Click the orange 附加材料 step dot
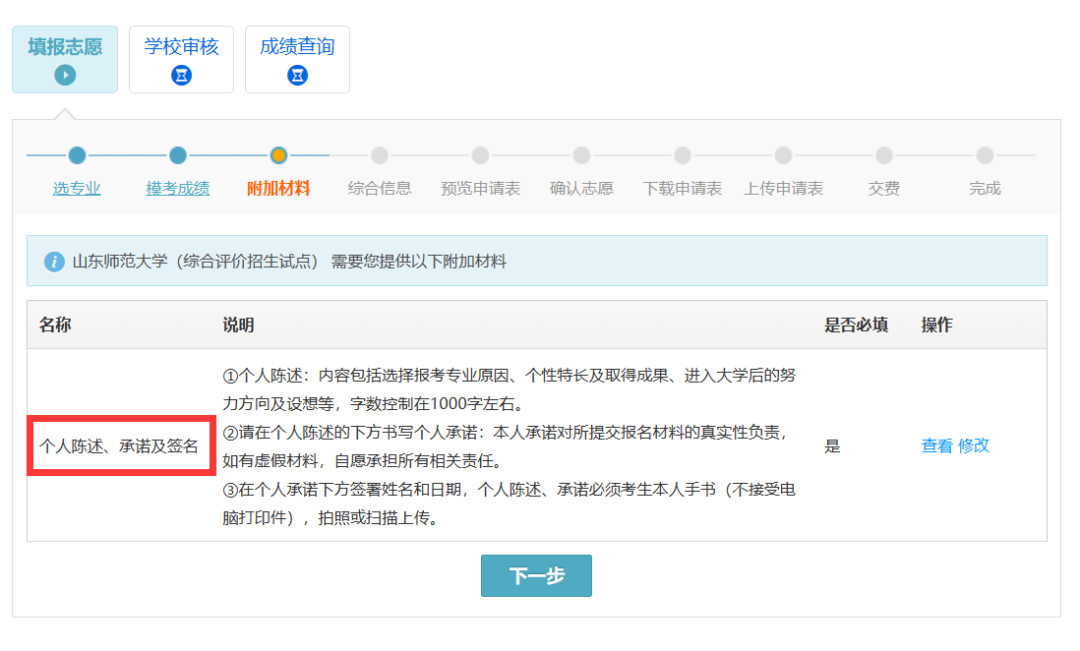Viewport: 1080px width, 651px height. pyautogui.click(x=279, y=155)
